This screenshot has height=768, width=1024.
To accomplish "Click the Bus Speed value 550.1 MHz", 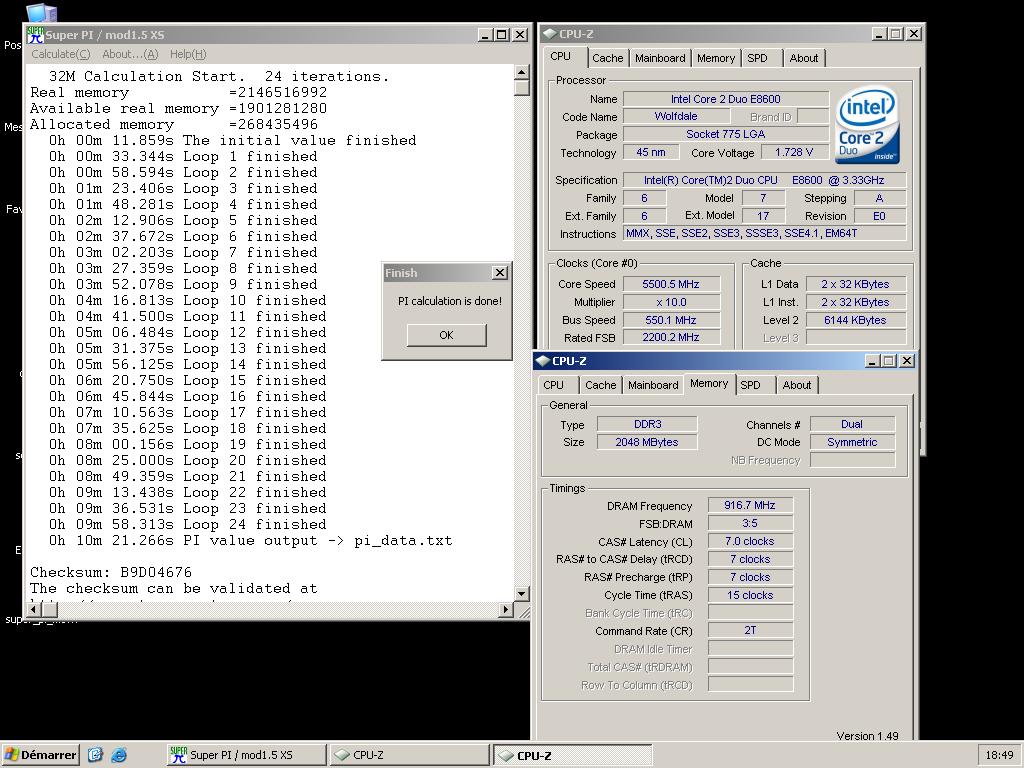I will coord(671,320).
